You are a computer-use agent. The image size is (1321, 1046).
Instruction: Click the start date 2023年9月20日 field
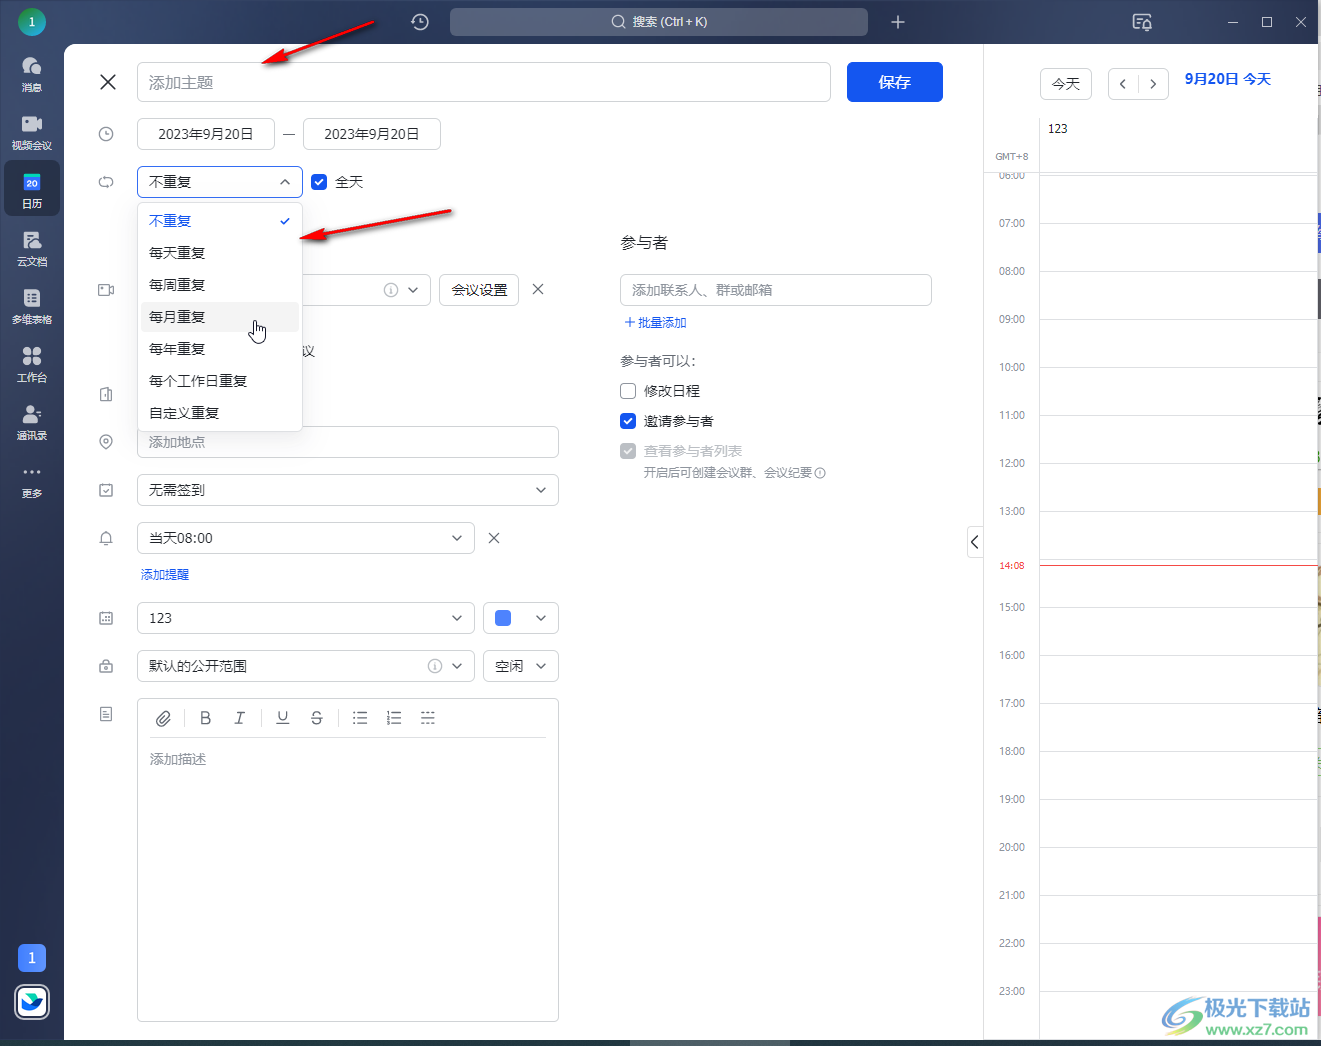click(x=206, y=134)
